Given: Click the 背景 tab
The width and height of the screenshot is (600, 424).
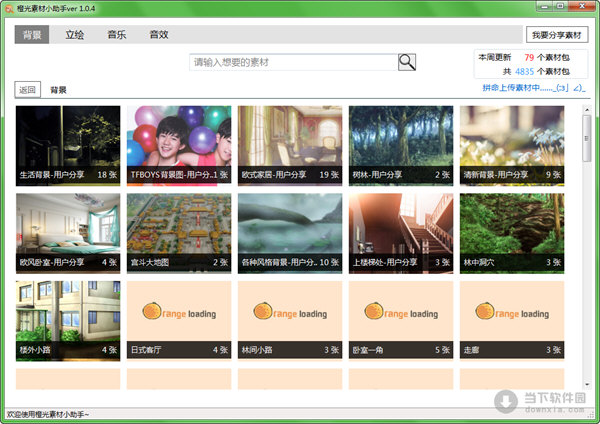Looking at the screenshot, I should point(32,35).
